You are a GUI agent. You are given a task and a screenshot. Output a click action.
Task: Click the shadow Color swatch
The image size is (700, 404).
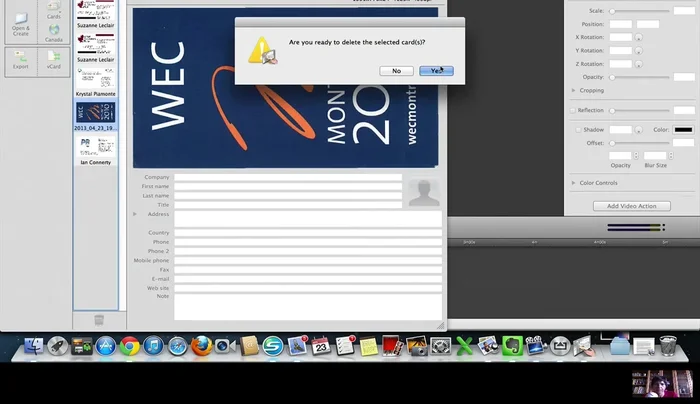pos(683,129)
